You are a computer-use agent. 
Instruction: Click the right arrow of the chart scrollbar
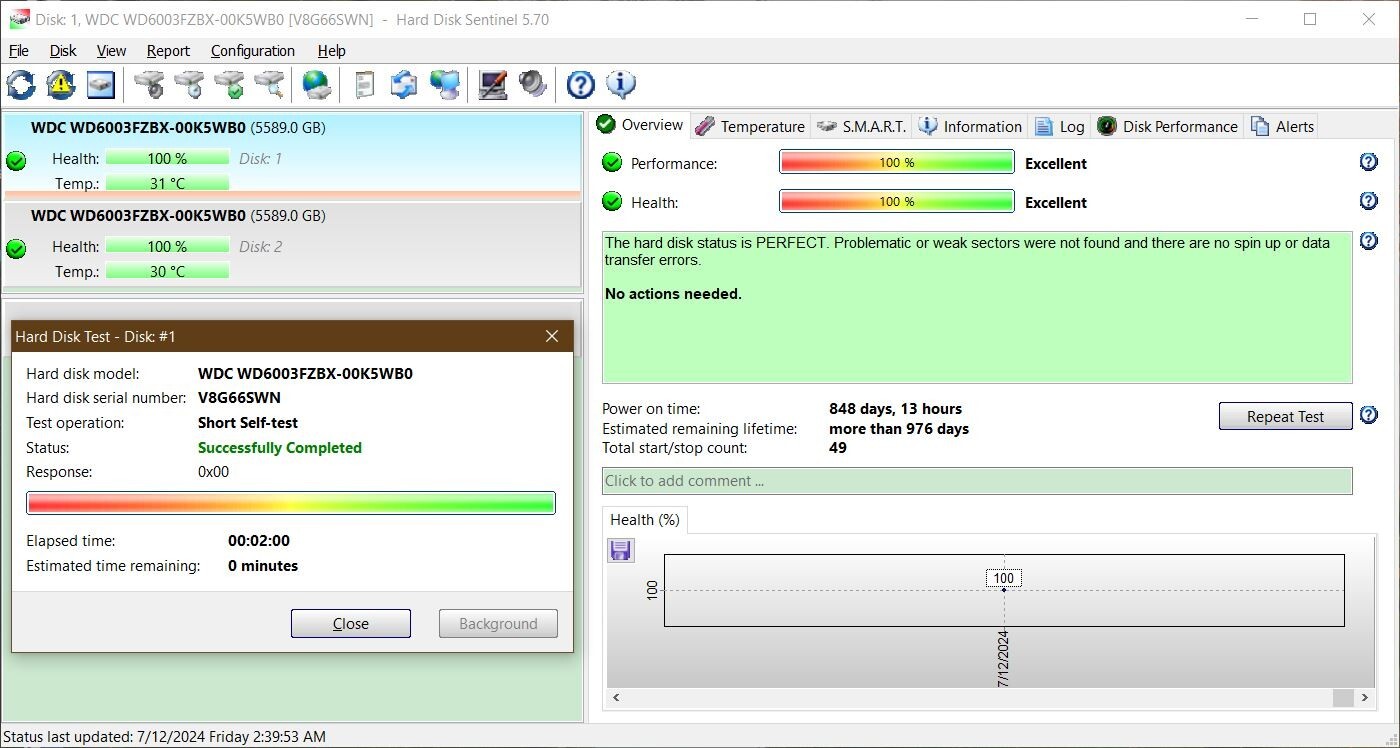tap(1364, 698)
